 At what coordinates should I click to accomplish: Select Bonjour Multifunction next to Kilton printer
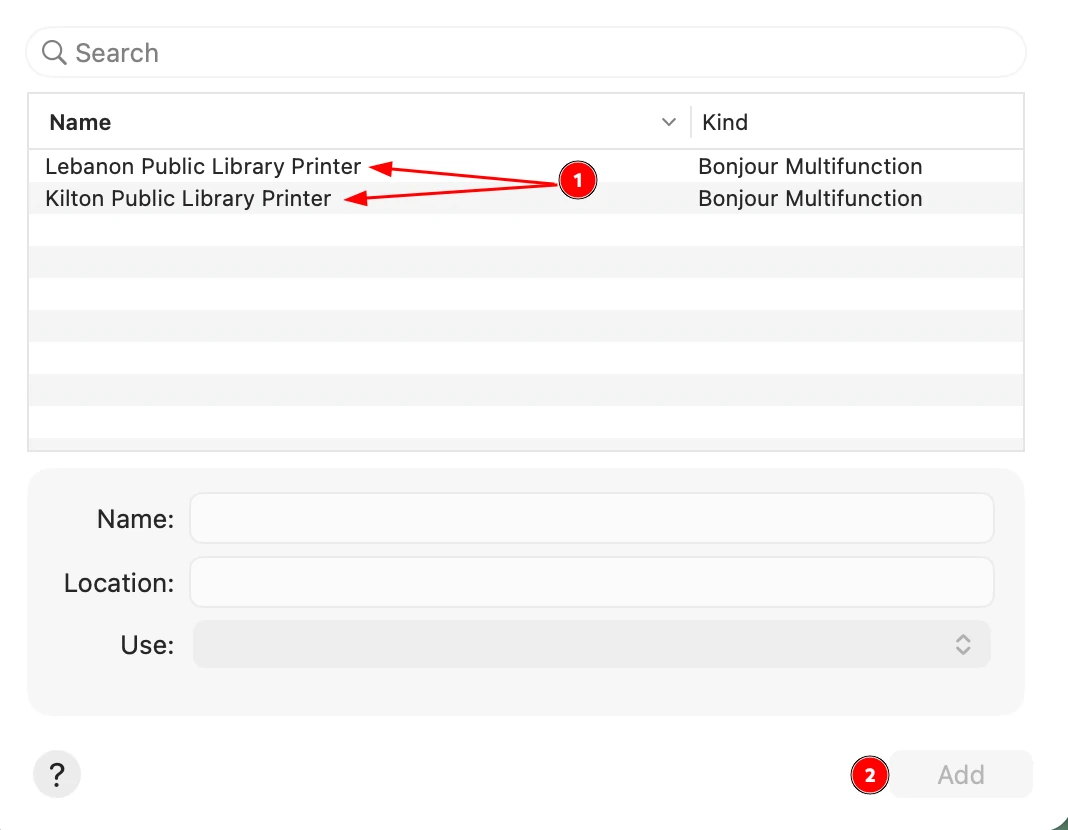point(810,198)
